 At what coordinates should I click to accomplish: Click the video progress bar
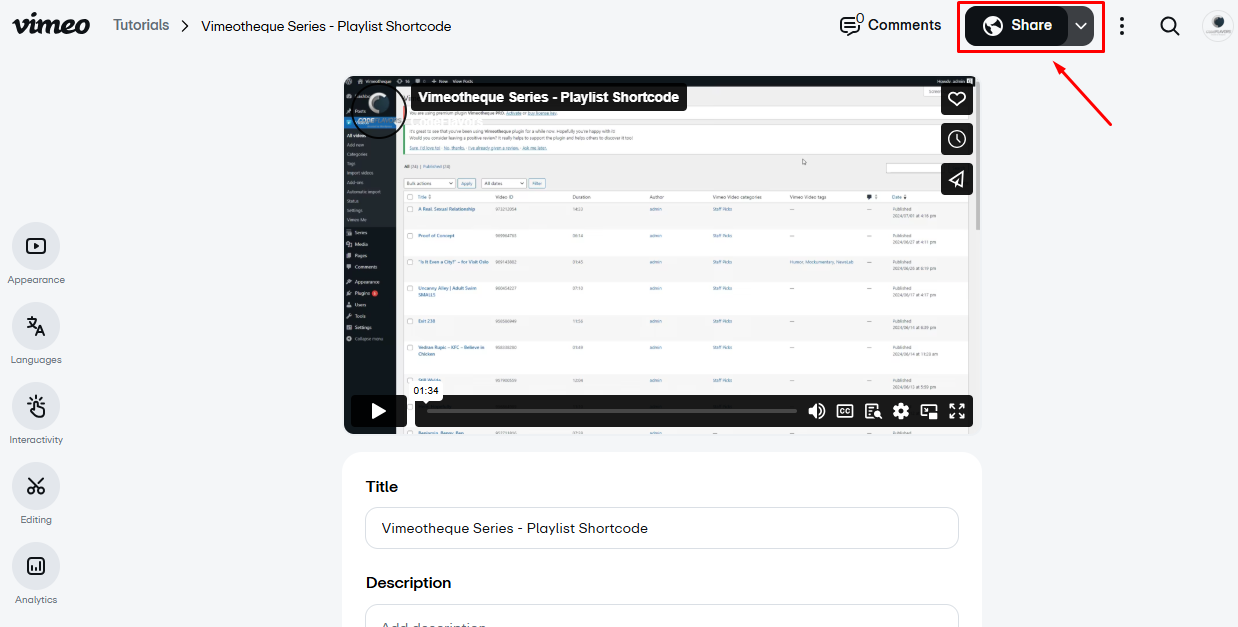[611, 411]
